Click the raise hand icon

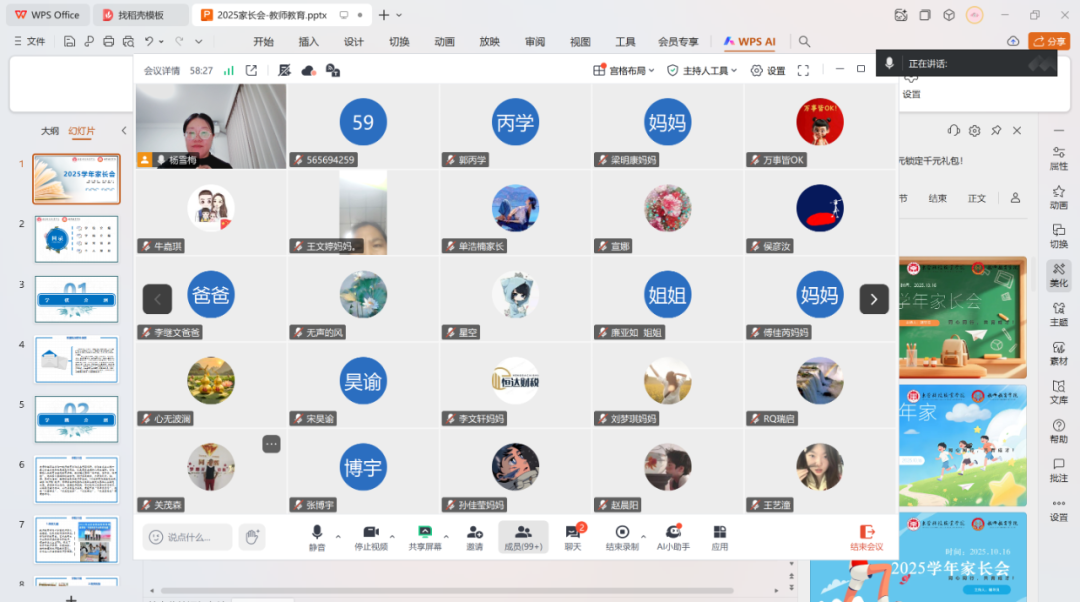[251, 537]
